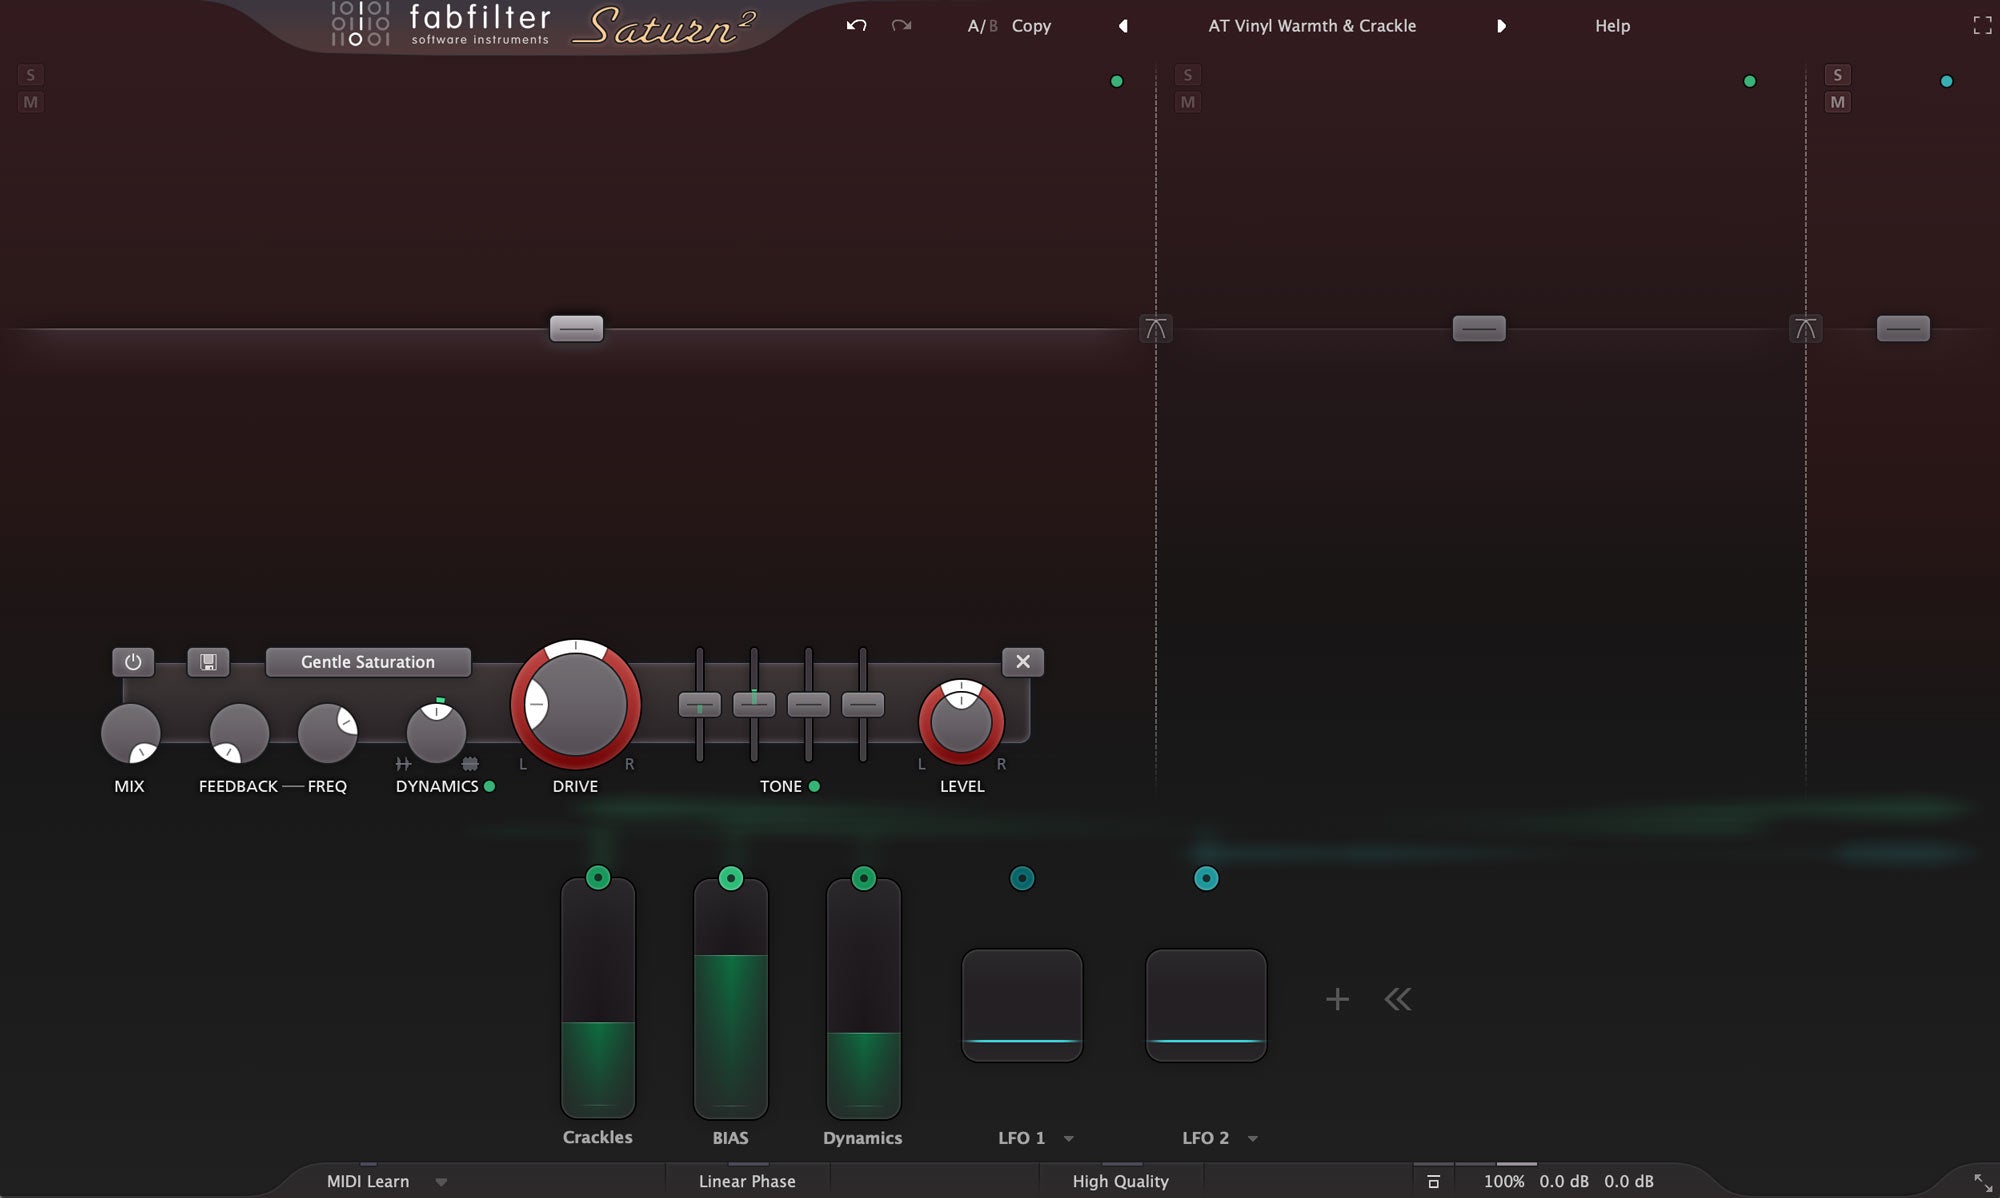Click the output options icon in bottom bar
Image resolution: width=2000 pixels, height=1198 pixels.
pos(1433,1181)
